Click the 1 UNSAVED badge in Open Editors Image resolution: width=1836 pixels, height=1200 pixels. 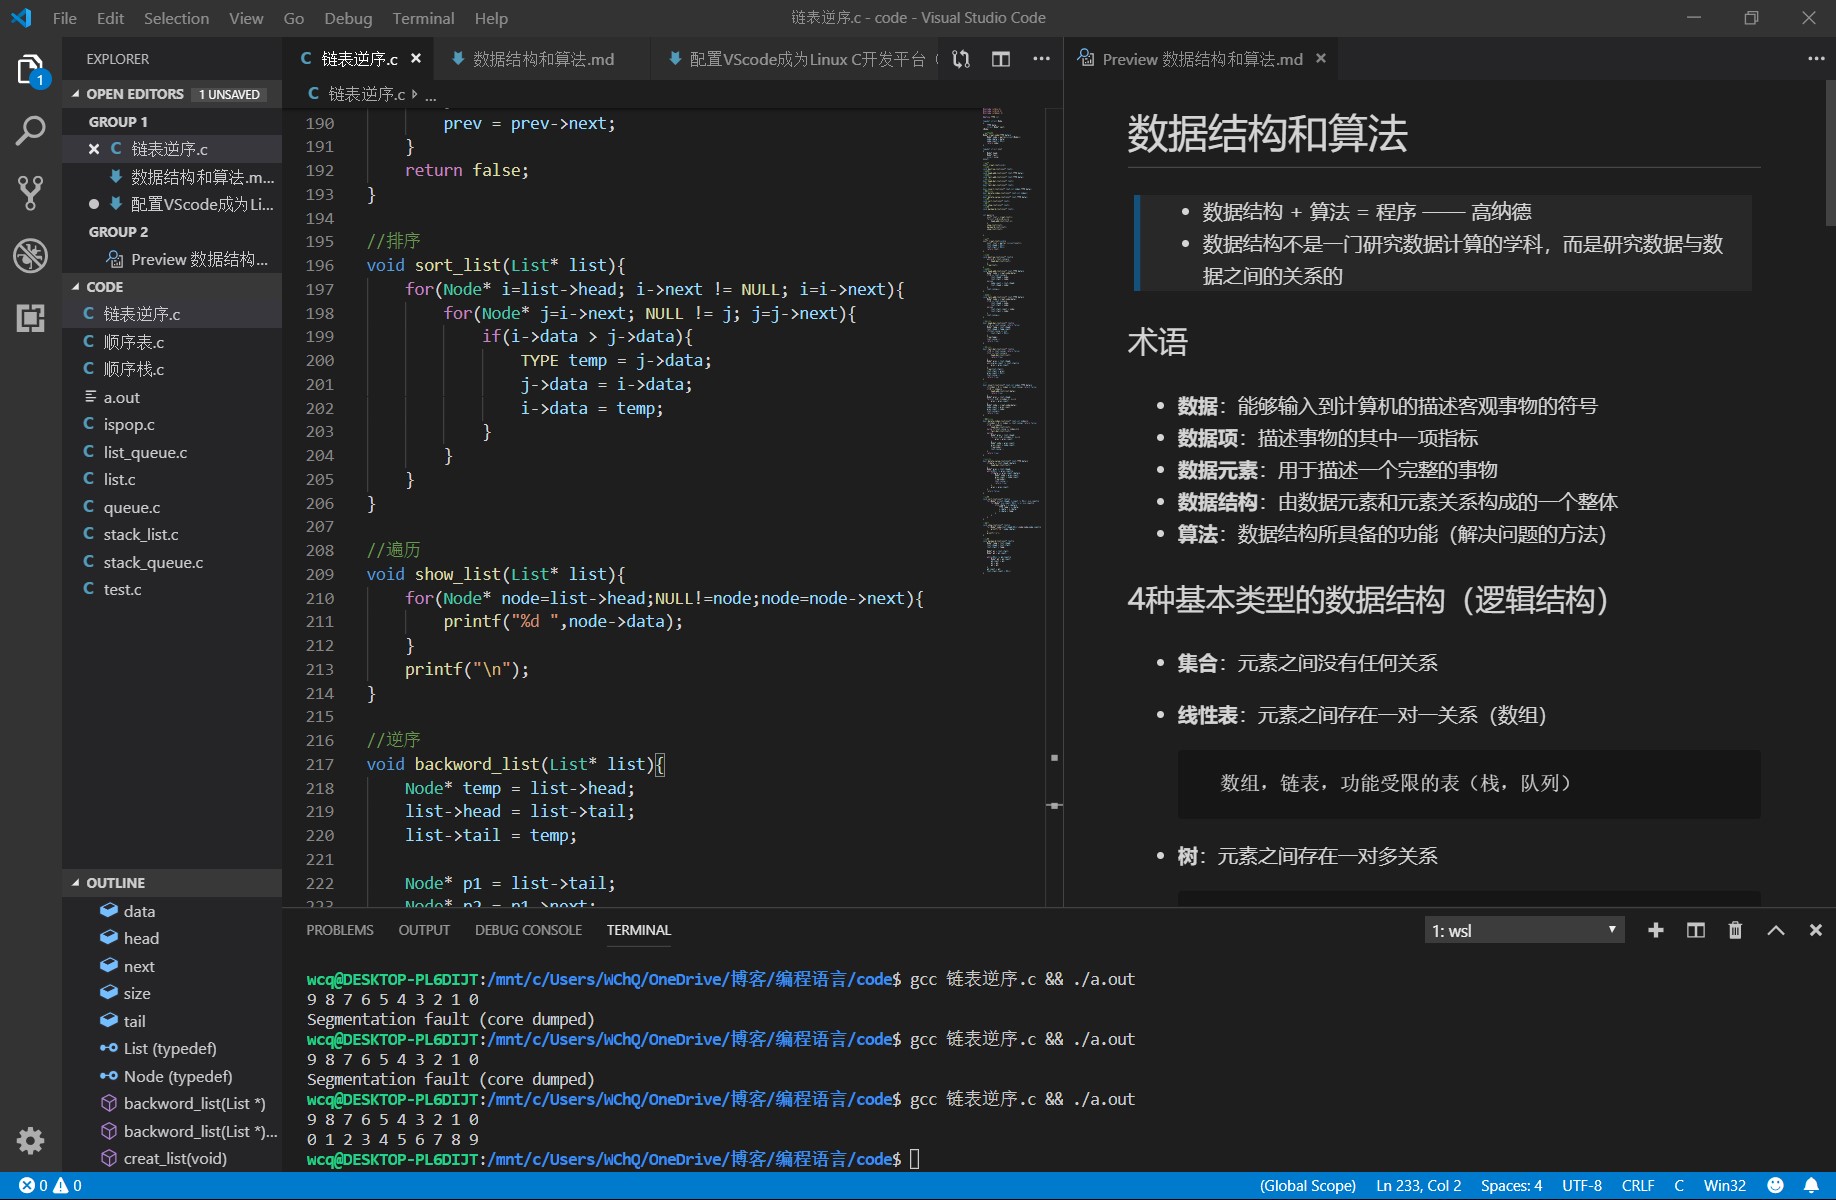[x=229, y=94]
